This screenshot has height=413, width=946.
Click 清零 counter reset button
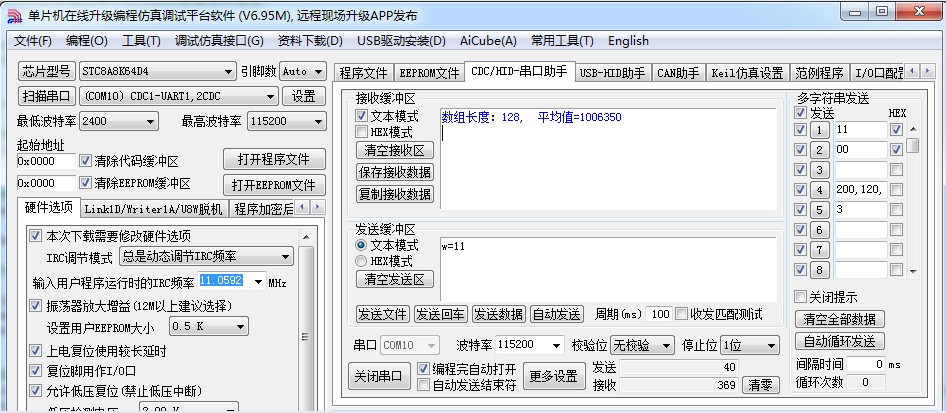tap(760, 385)
